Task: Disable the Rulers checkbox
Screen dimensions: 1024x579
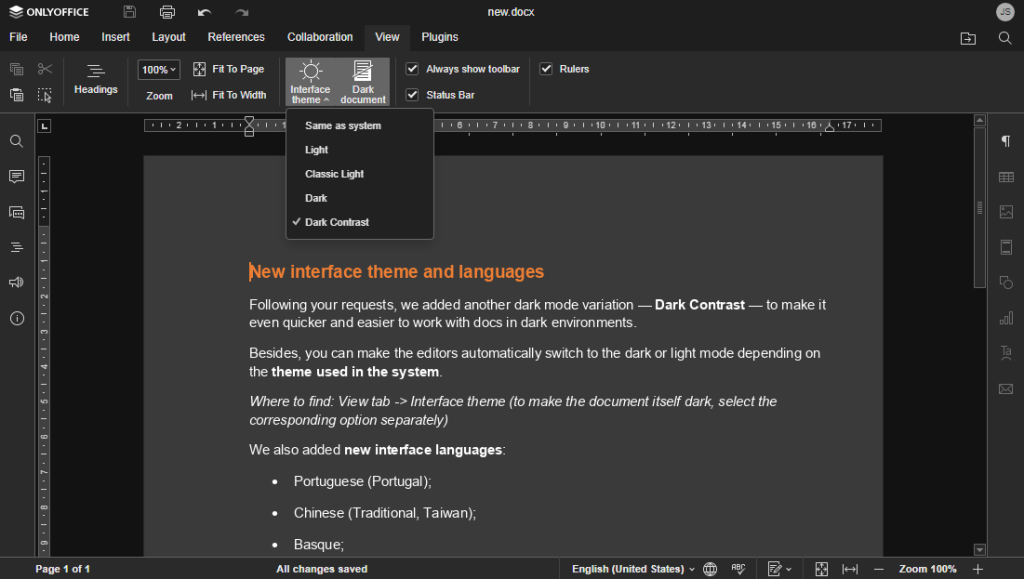Action: (546, 68)
